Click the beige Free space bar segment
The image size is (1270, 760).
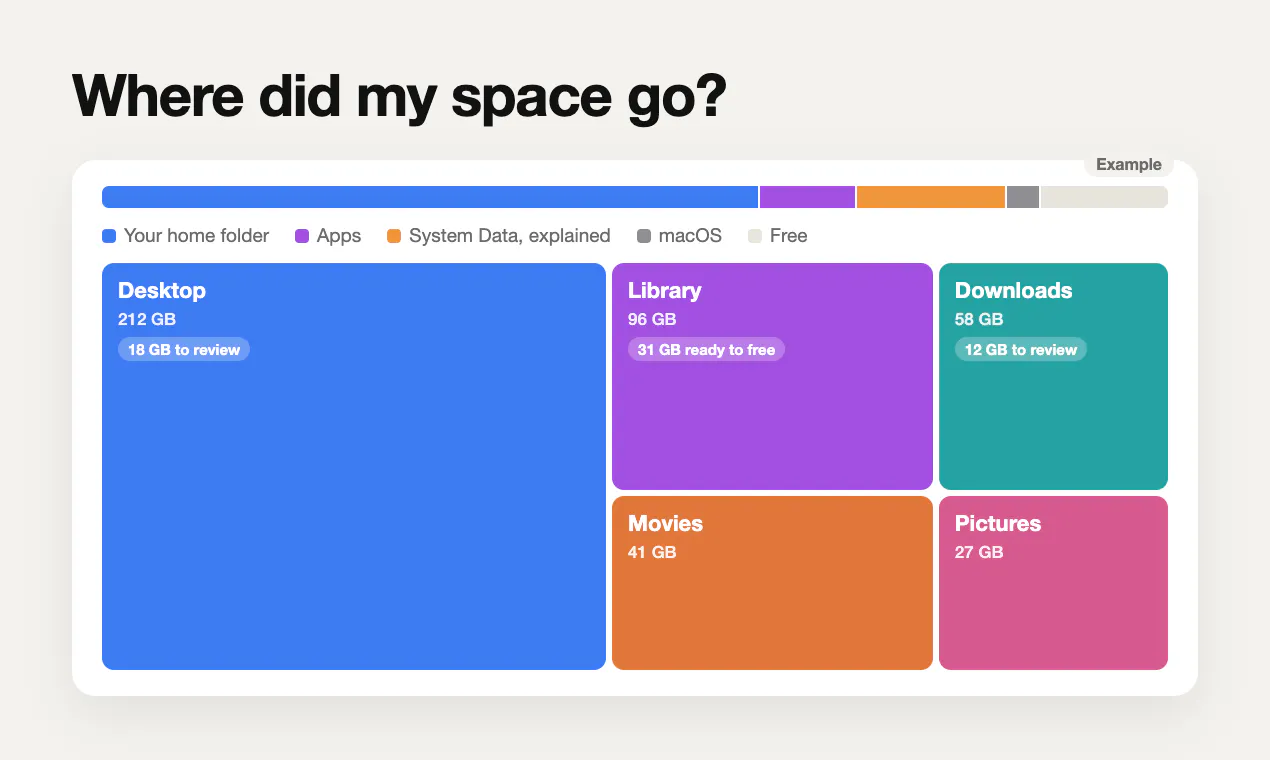(x=1104, y=197)
